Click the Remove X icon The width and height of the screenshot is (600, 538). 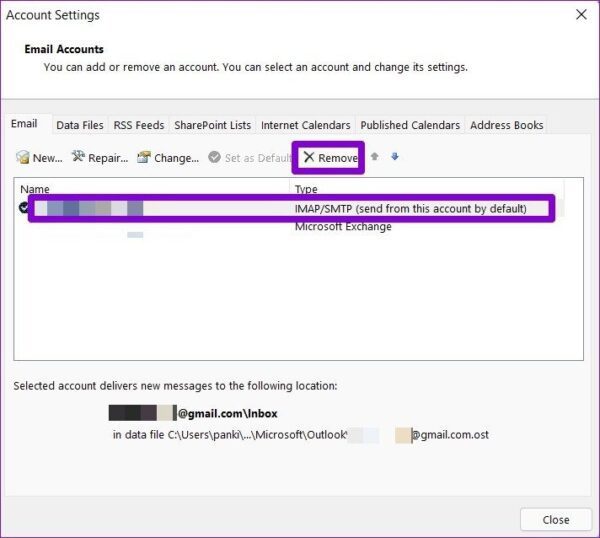click(x=309, y=157)
